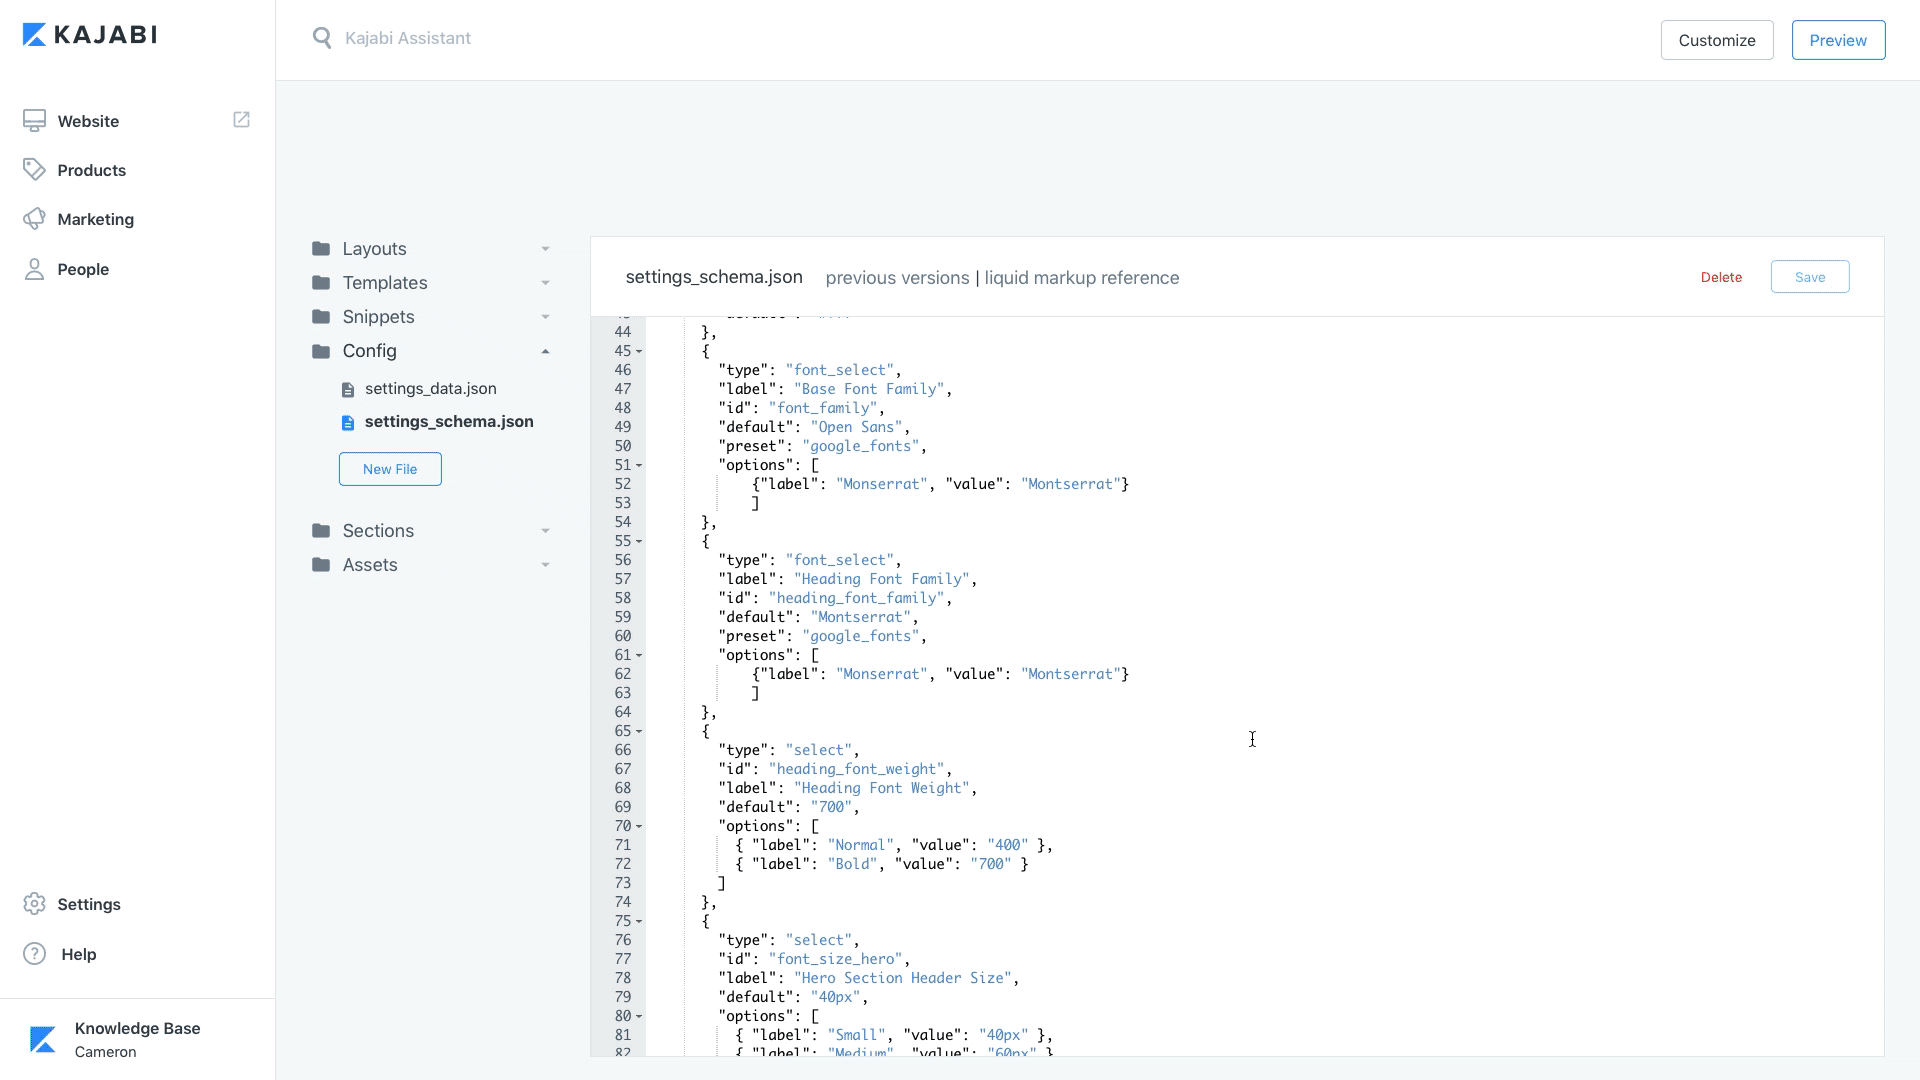Screen dimensions: 1920x1080
Task: Click the previous versions link
Action: 897,278
